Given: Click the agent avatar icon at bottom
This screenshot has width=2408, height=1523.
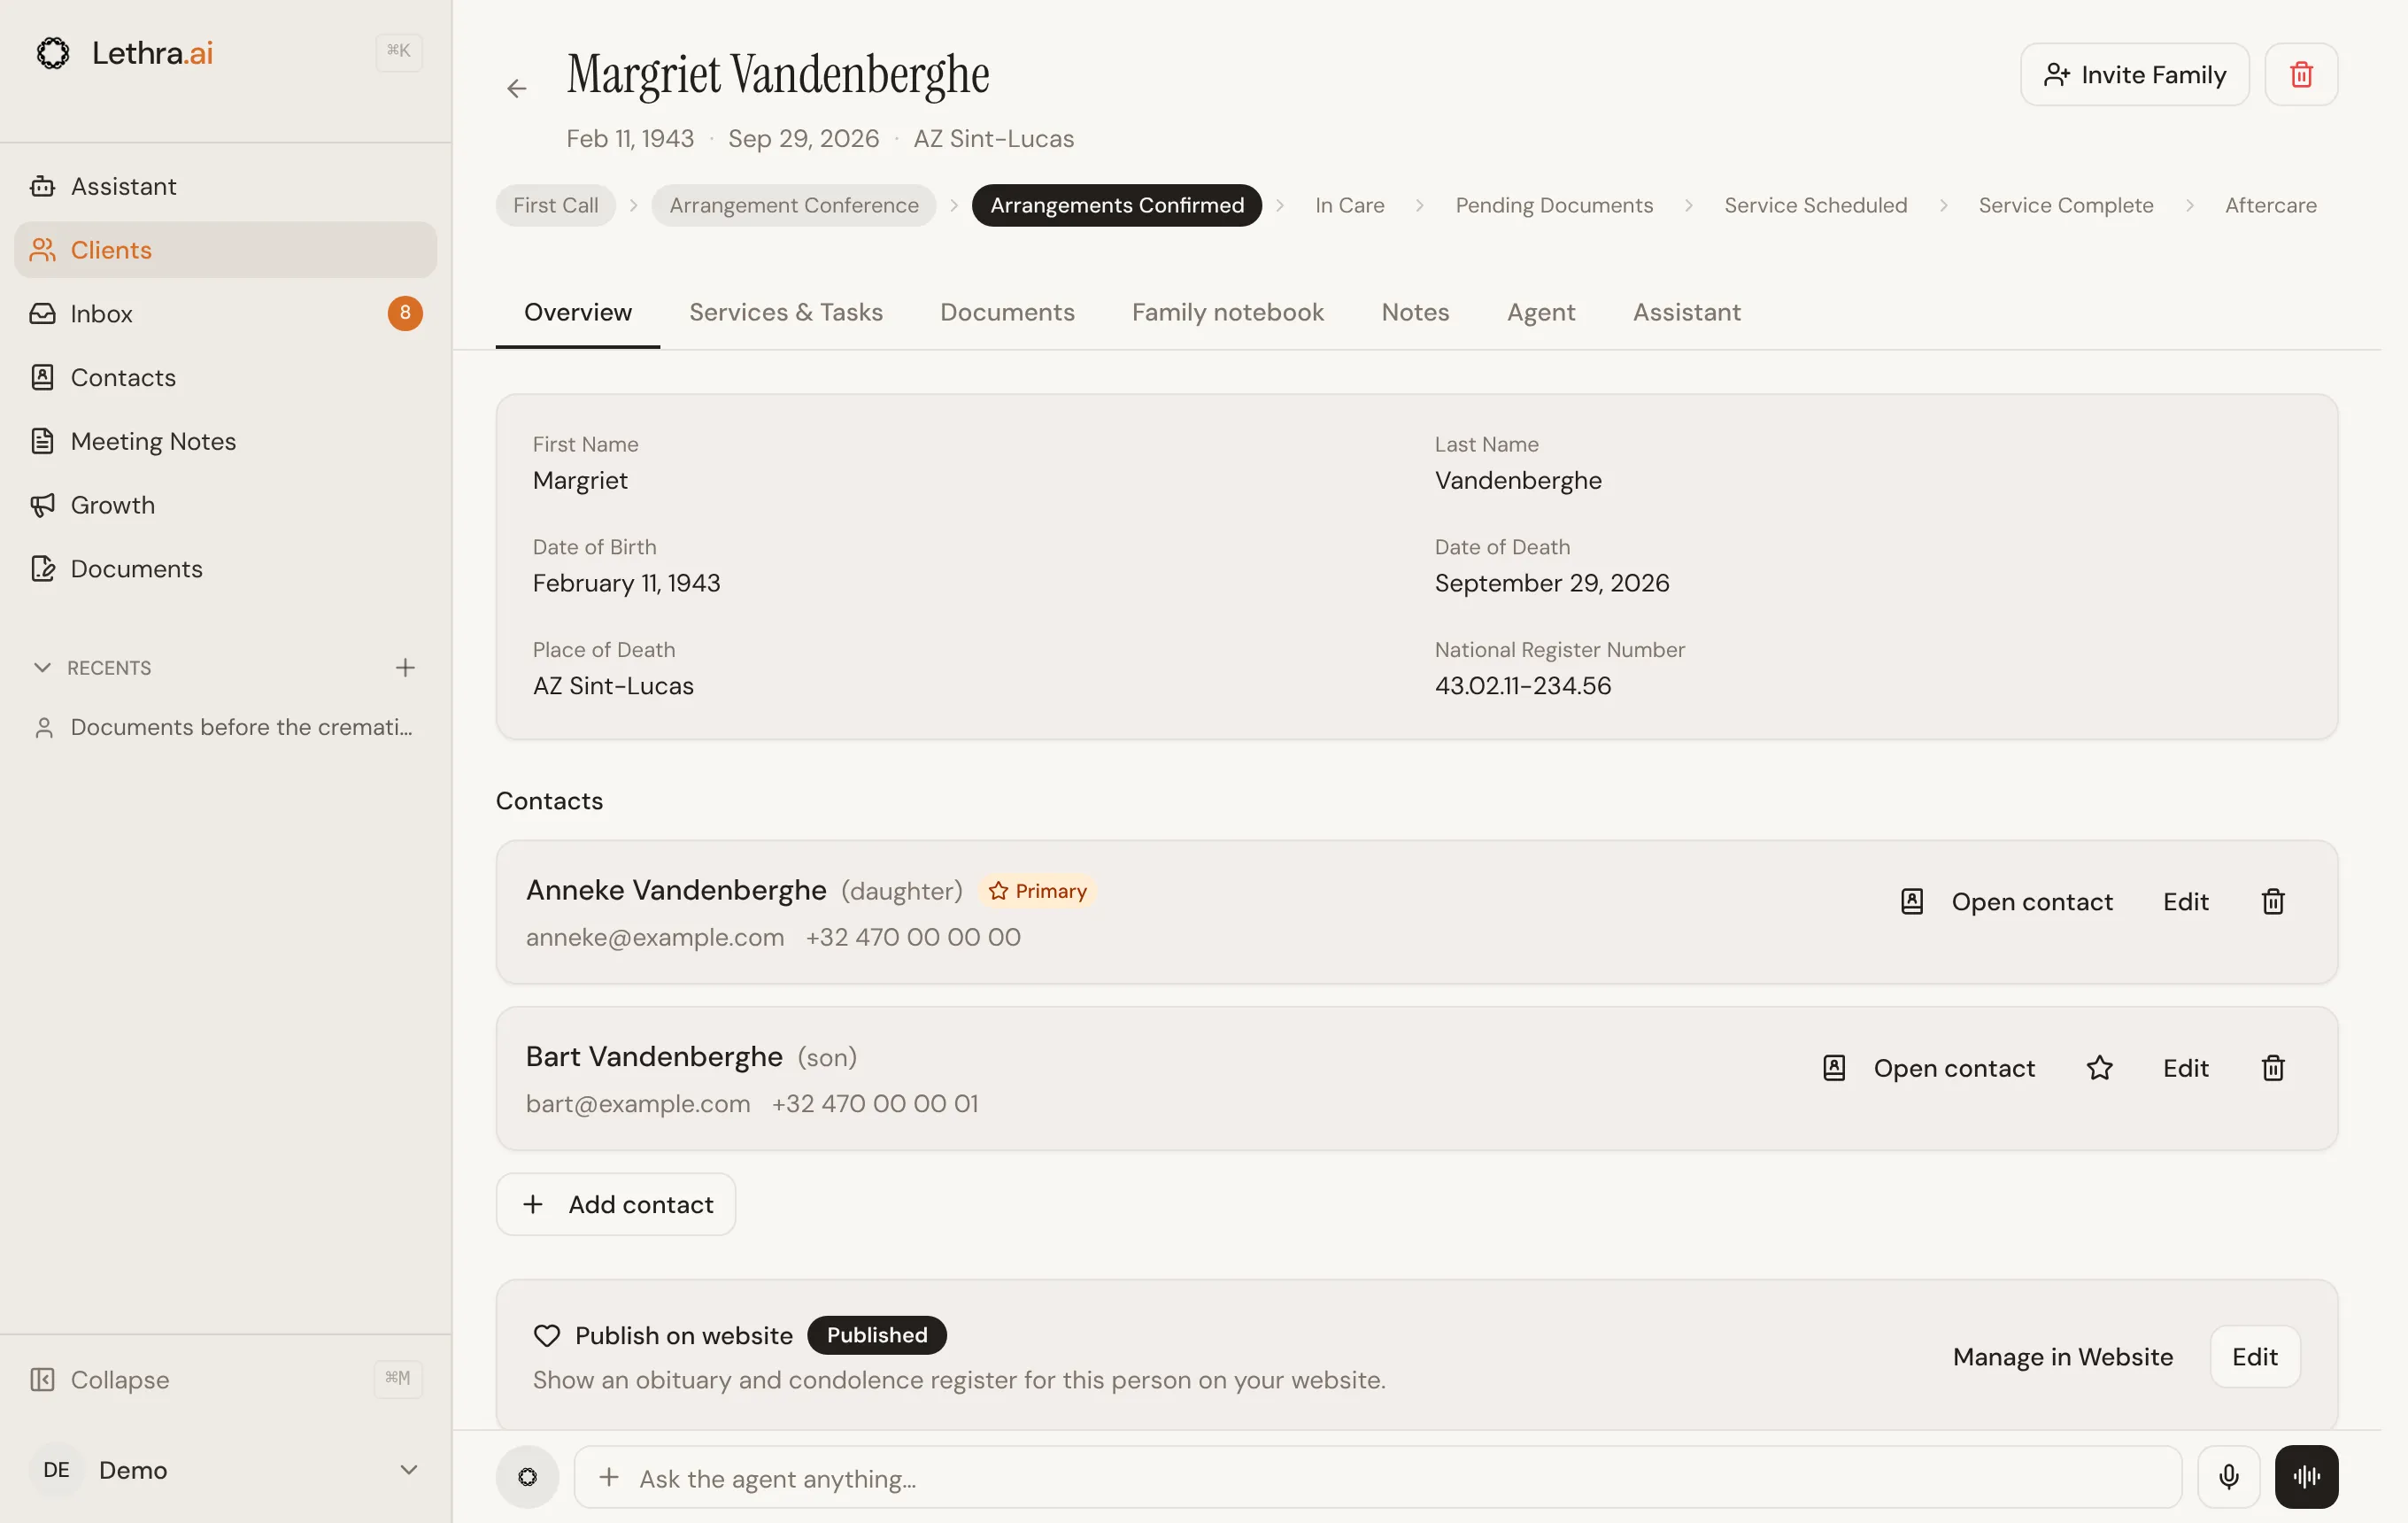Looking at the screenshot, I should pyautogui.click(x=528, y=1477).
